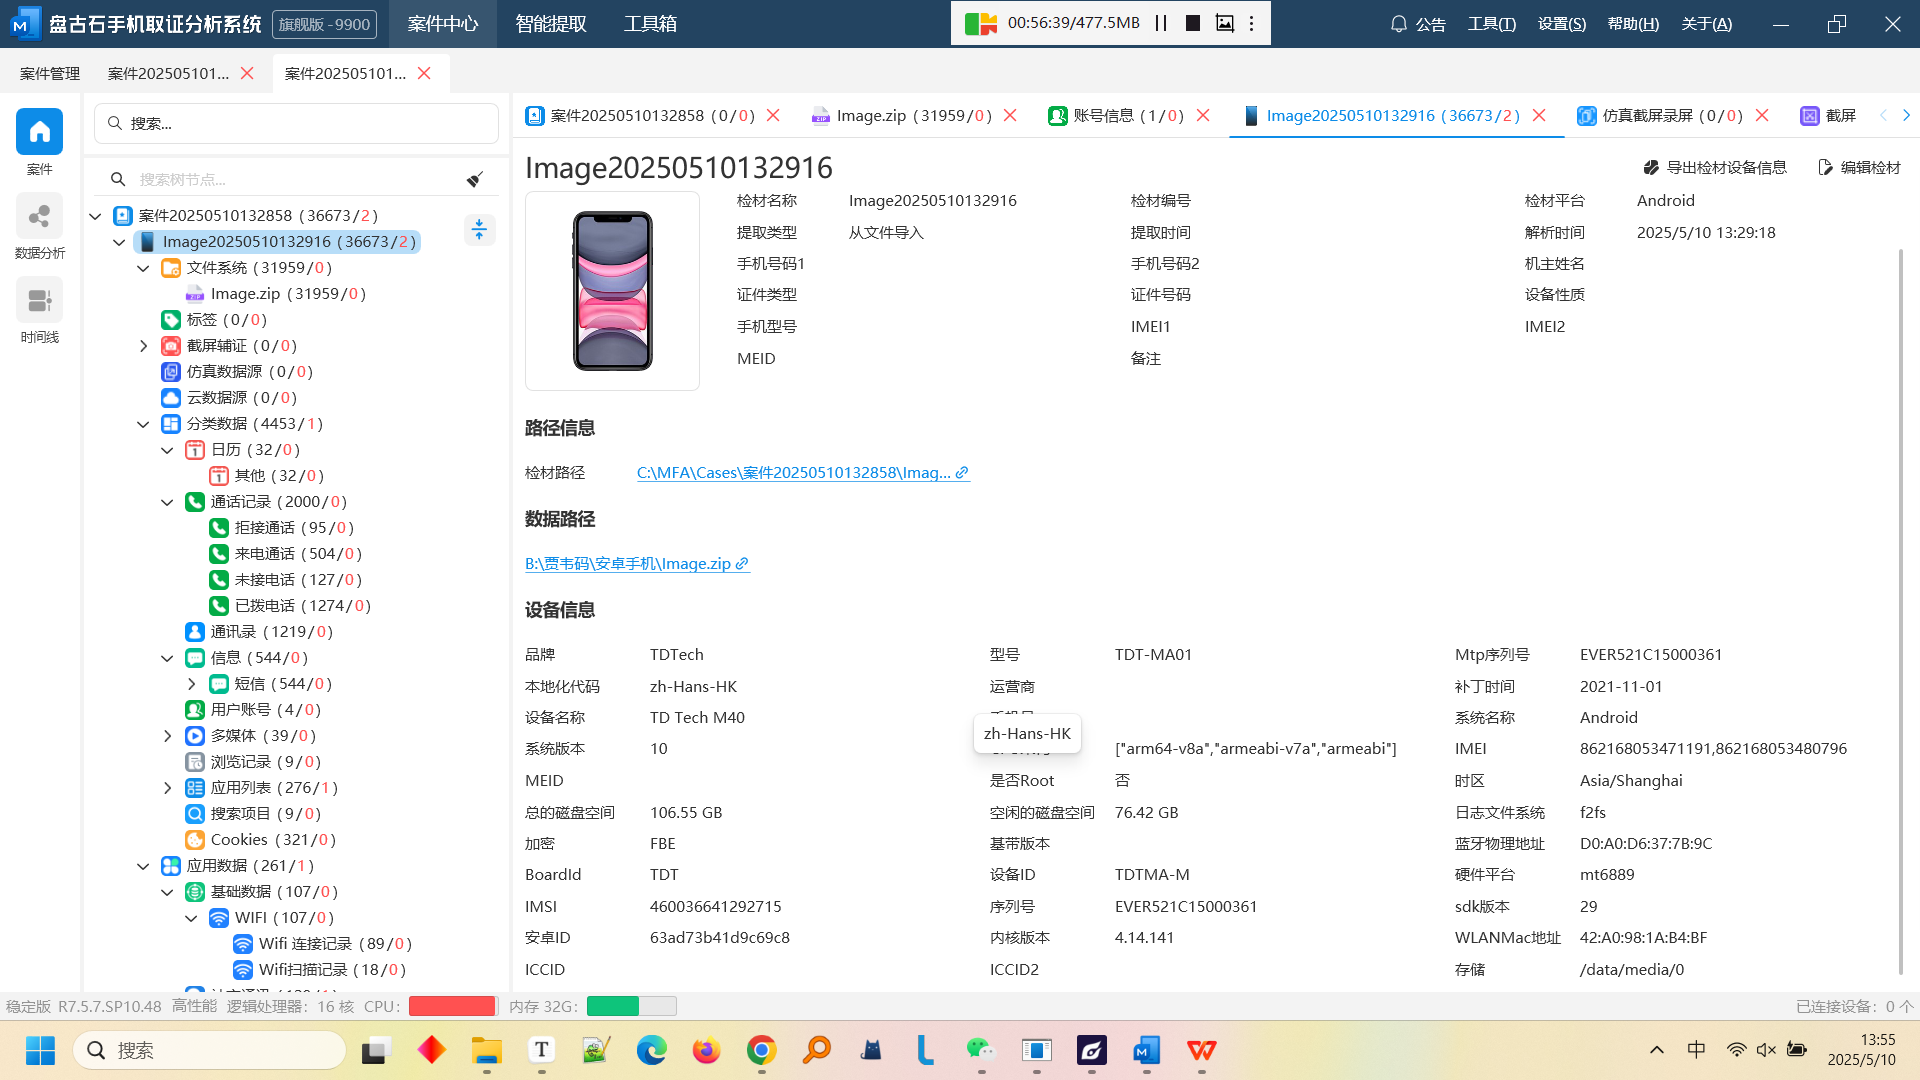Collapse the 文件系统 node

click(143, 268)
